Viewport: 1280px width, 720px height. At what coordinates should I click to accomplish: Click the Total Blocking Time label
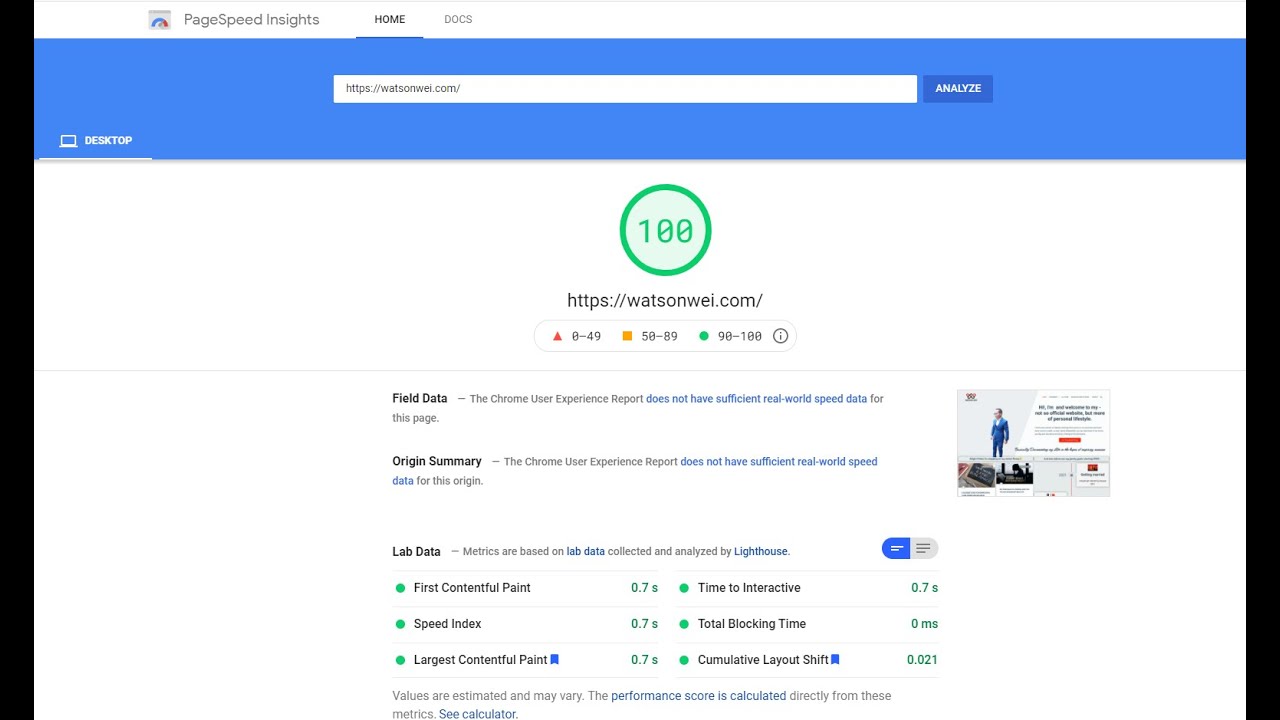pos(752,624)
